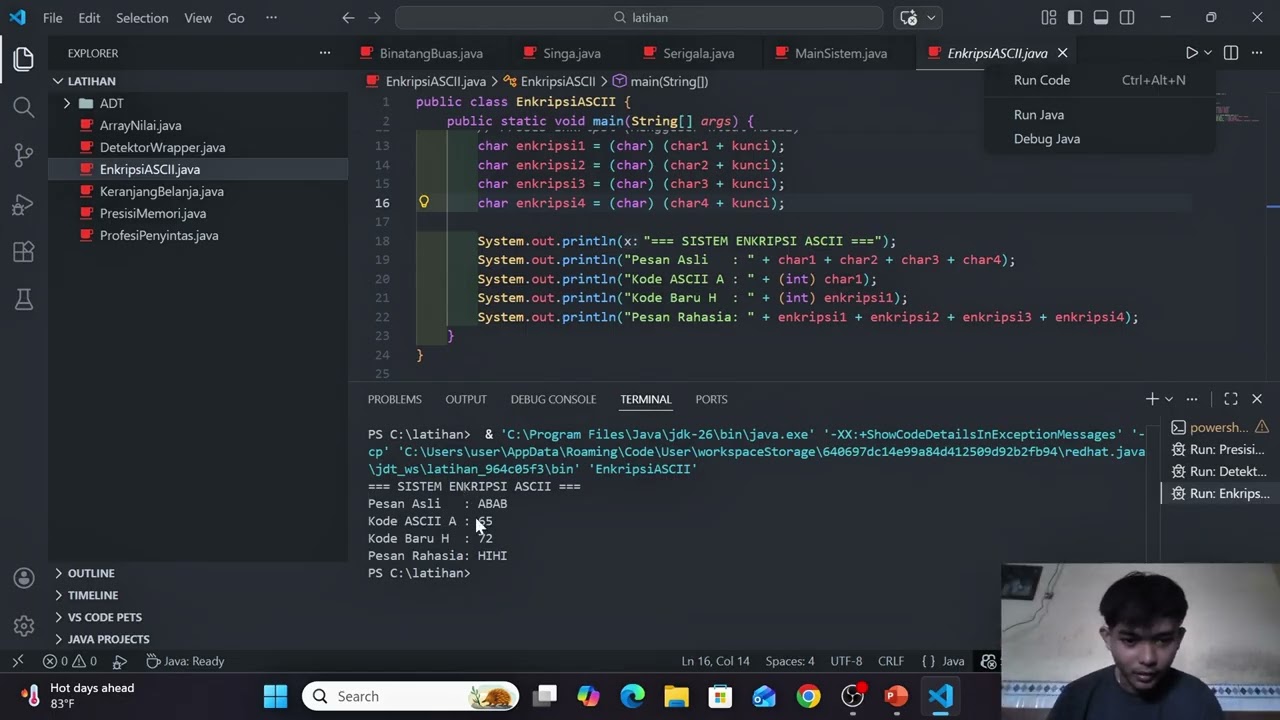Open the Search view in the activity bar

[x=24, y=107]
